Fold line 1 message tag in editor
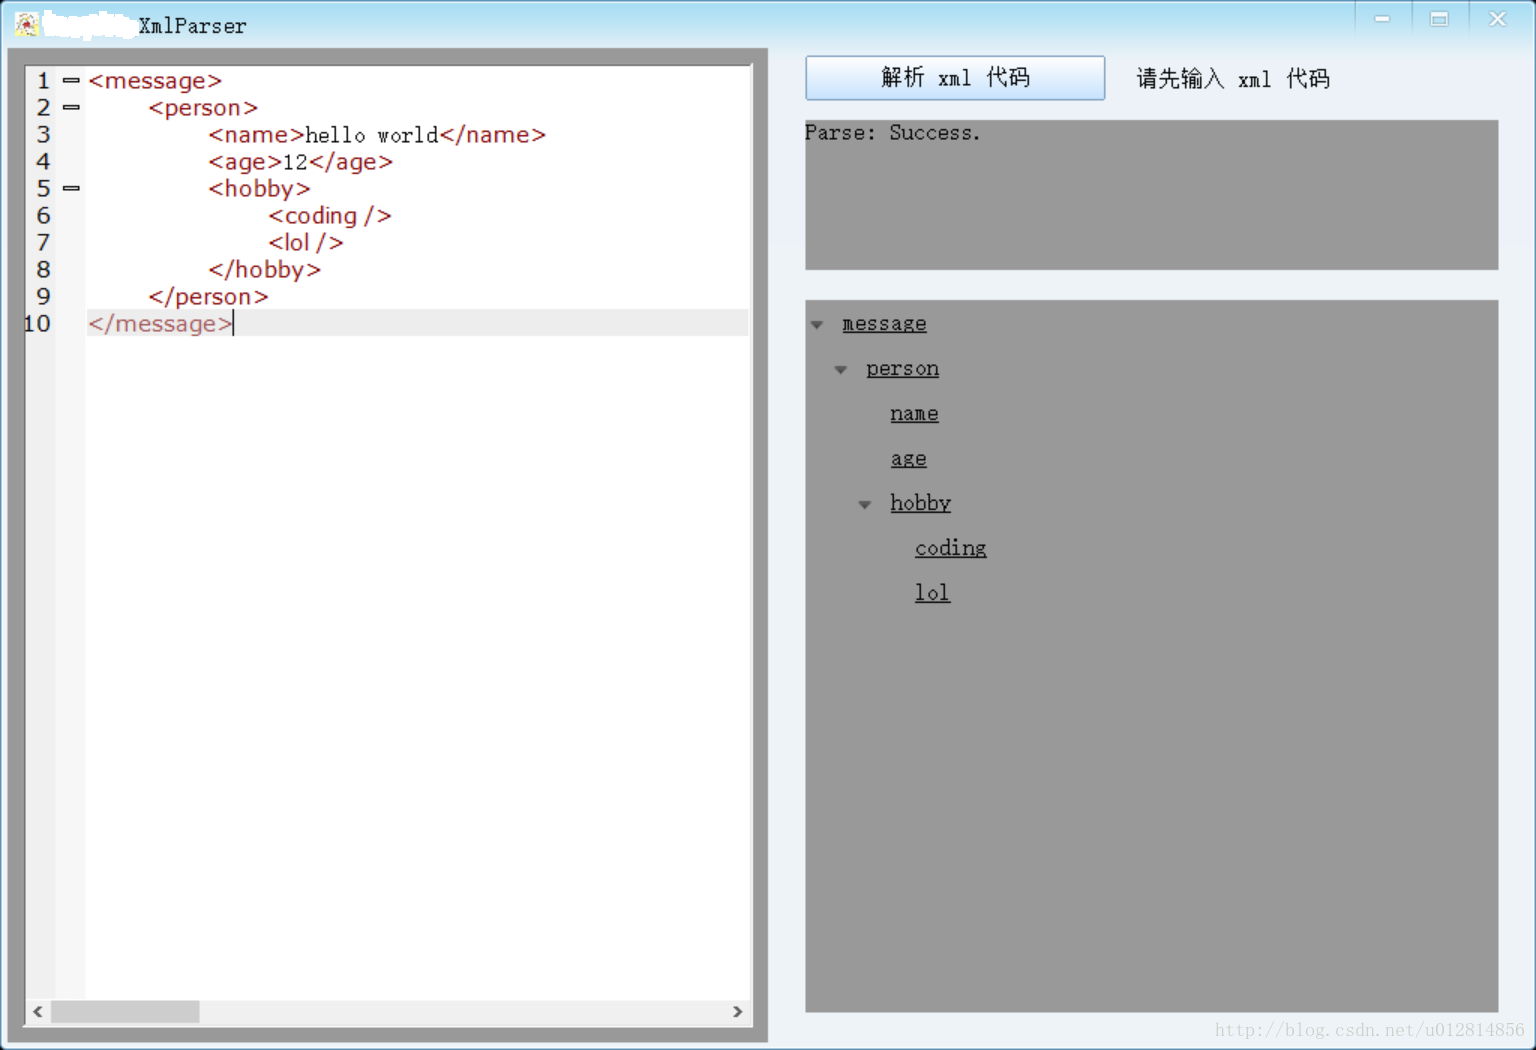The height and width of the screenshot is (1050, 1536). tap(71, 80)
